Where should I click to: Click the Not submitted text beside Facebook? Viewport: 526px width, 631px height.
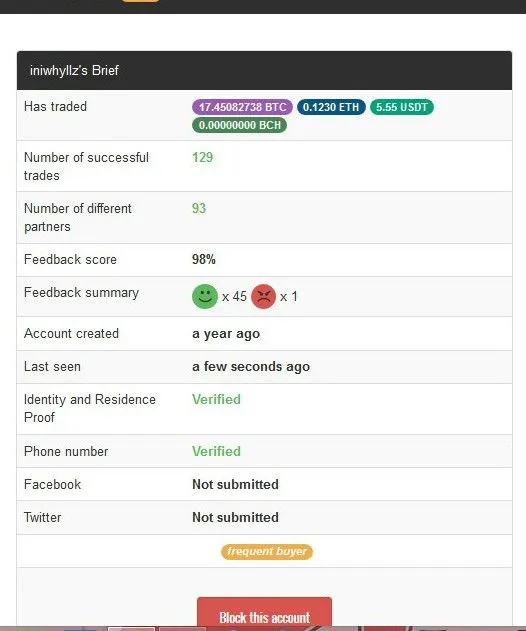[235, 484]
